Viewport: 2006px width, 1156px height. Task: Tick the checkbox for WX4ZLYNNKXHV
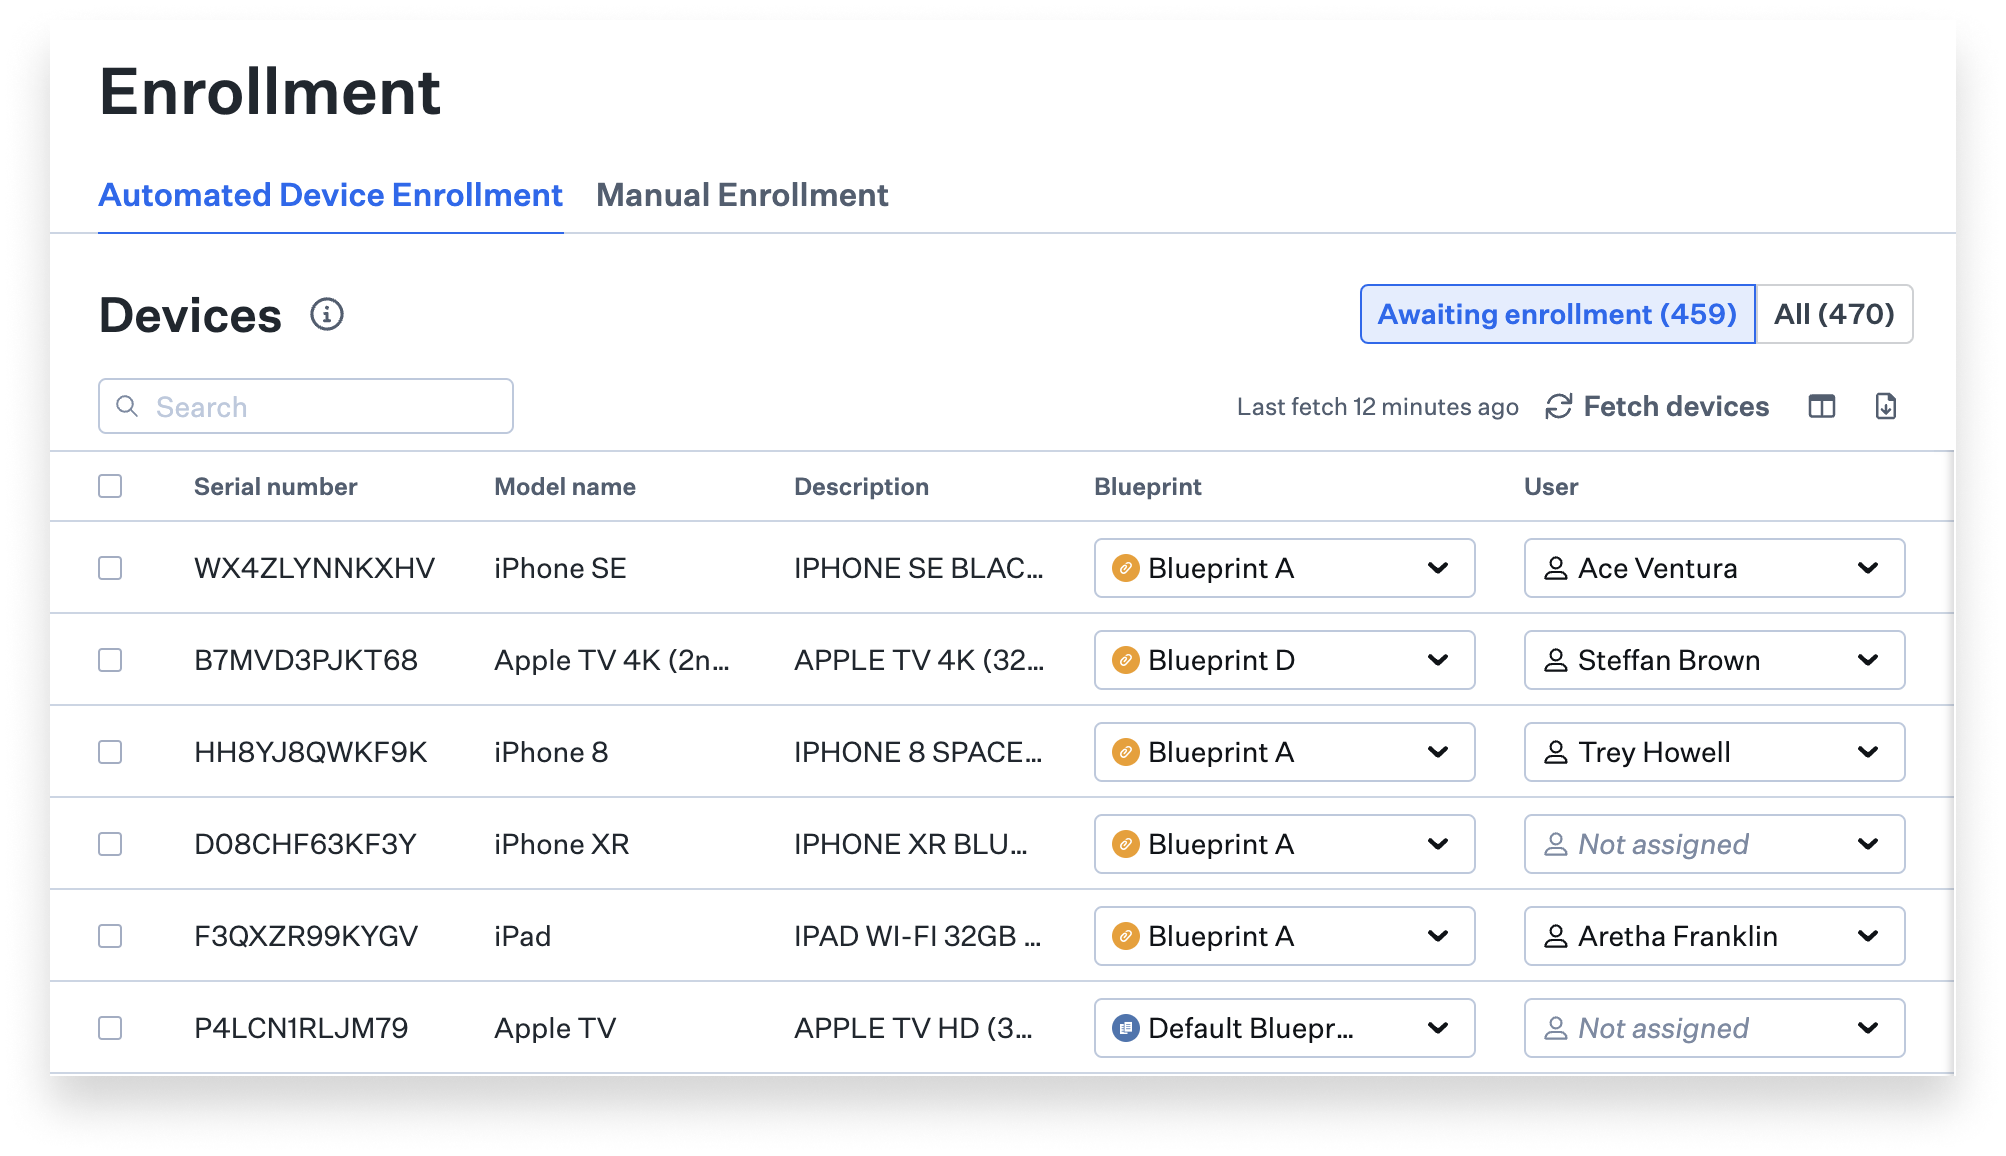click(110, 568)
